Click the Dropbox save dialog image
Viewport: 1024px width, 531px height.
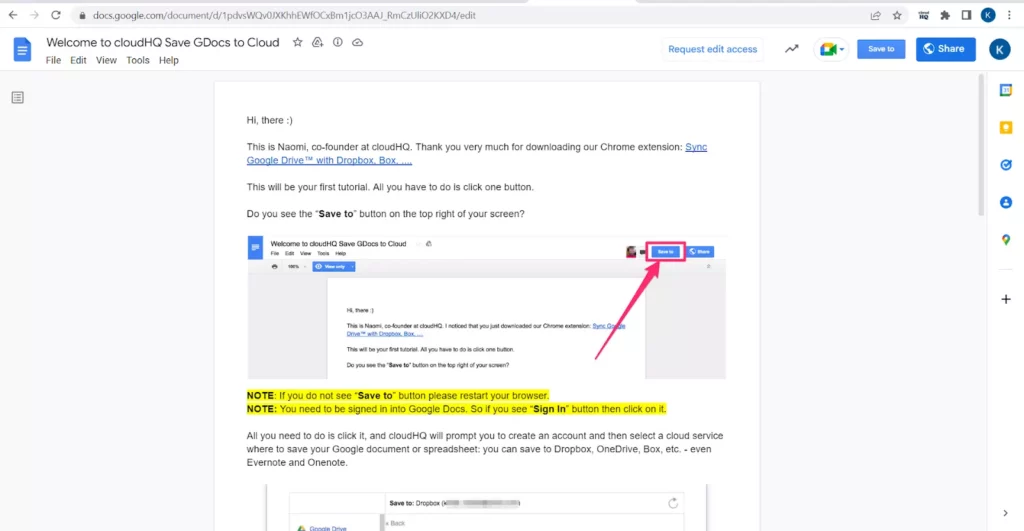tap(486, 507)
